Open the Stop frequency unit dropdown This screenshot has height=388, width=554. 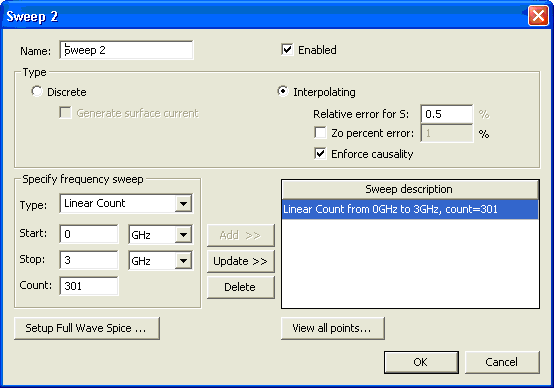click(x=183, y=261)
